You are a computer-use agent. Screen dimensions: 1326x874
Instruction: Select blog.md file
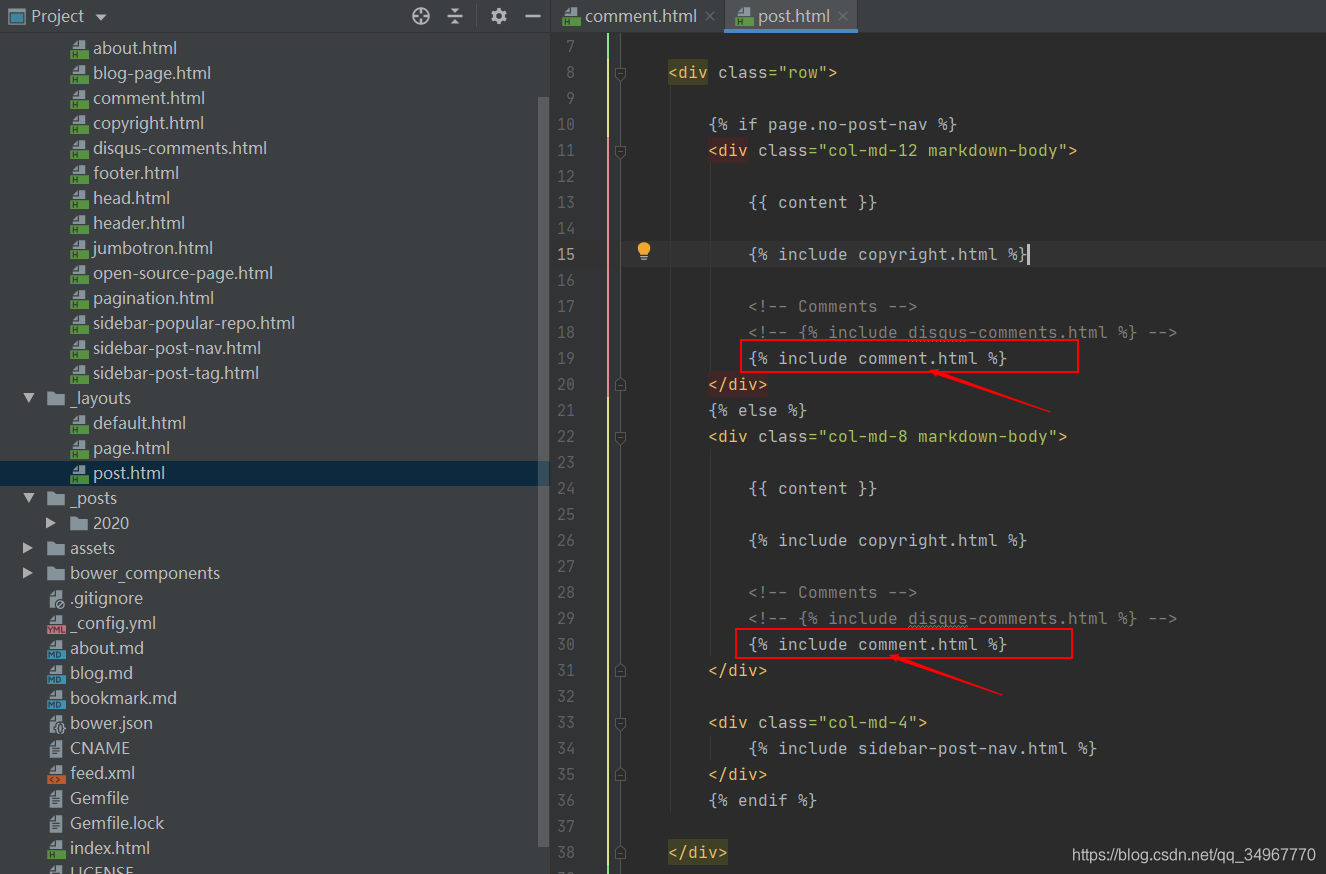pos(101,673)
